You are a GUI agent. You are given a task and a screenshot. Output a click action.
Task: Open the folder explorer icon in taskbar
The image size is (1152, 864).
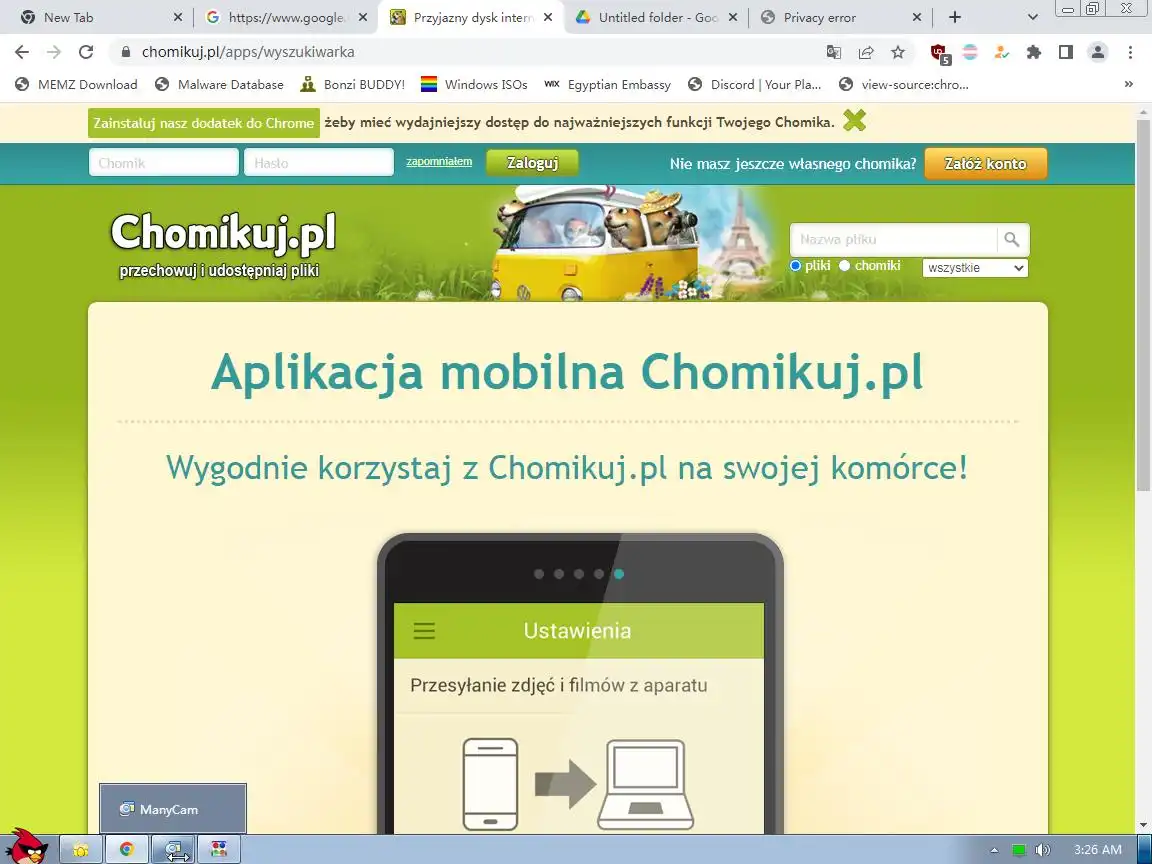coord(81,850)
